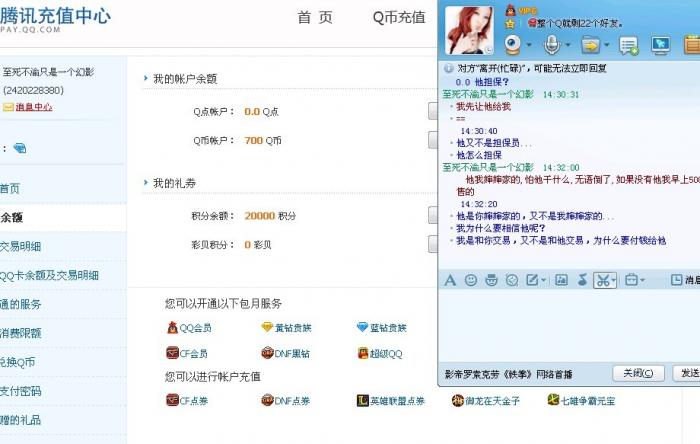Open the handwriting input tool
This screenshot has height=444, width=700.
(x=532, y=280)
